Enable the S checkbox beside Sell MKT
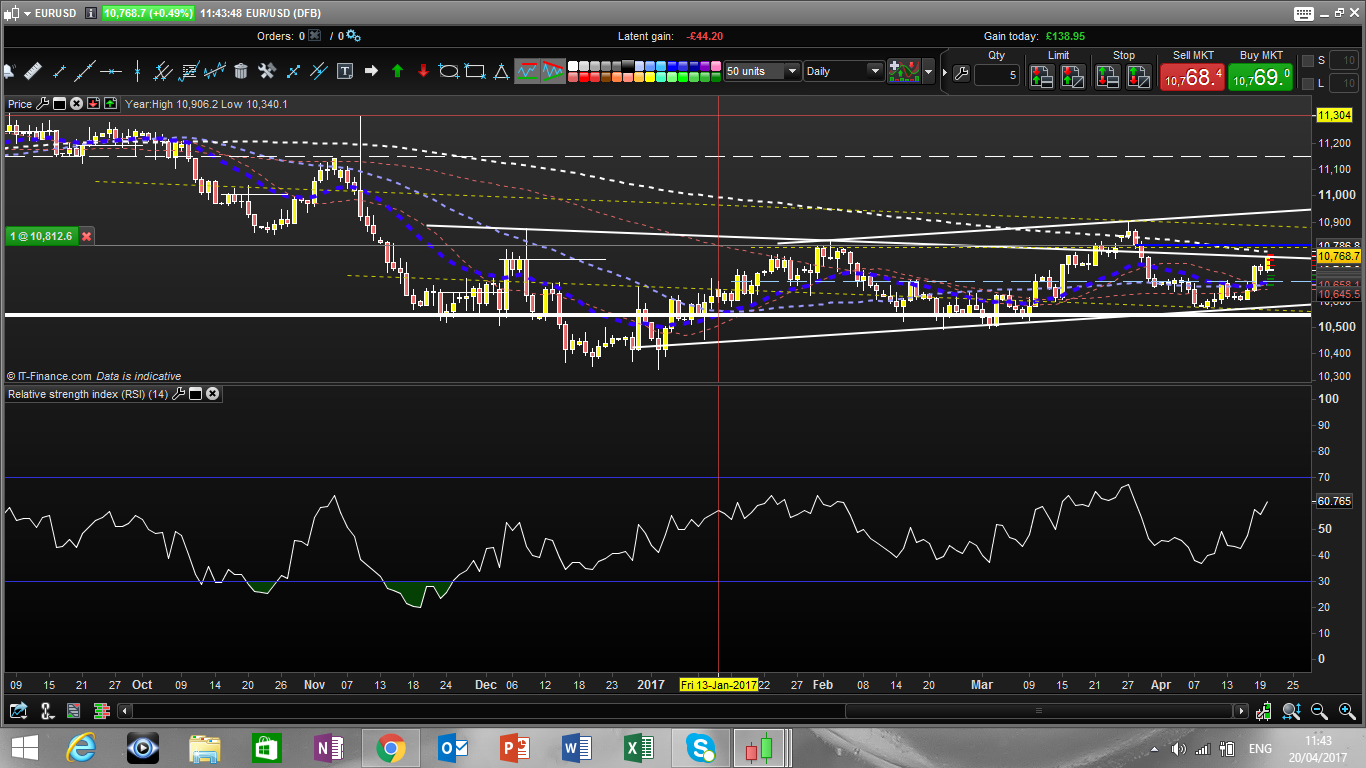 1309,61
